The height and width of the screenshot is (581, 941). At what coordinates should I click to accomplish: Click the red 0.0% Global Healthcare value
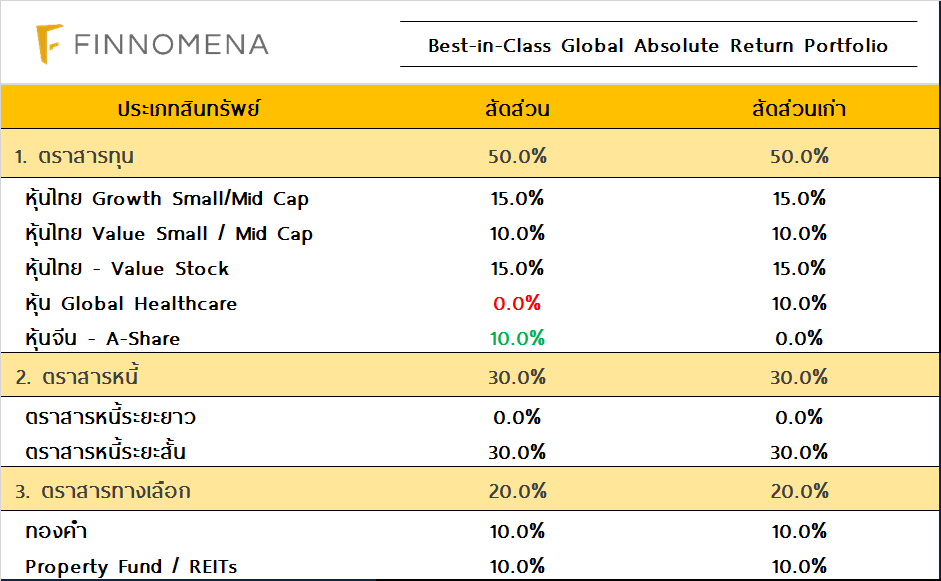tap(516, 303)
